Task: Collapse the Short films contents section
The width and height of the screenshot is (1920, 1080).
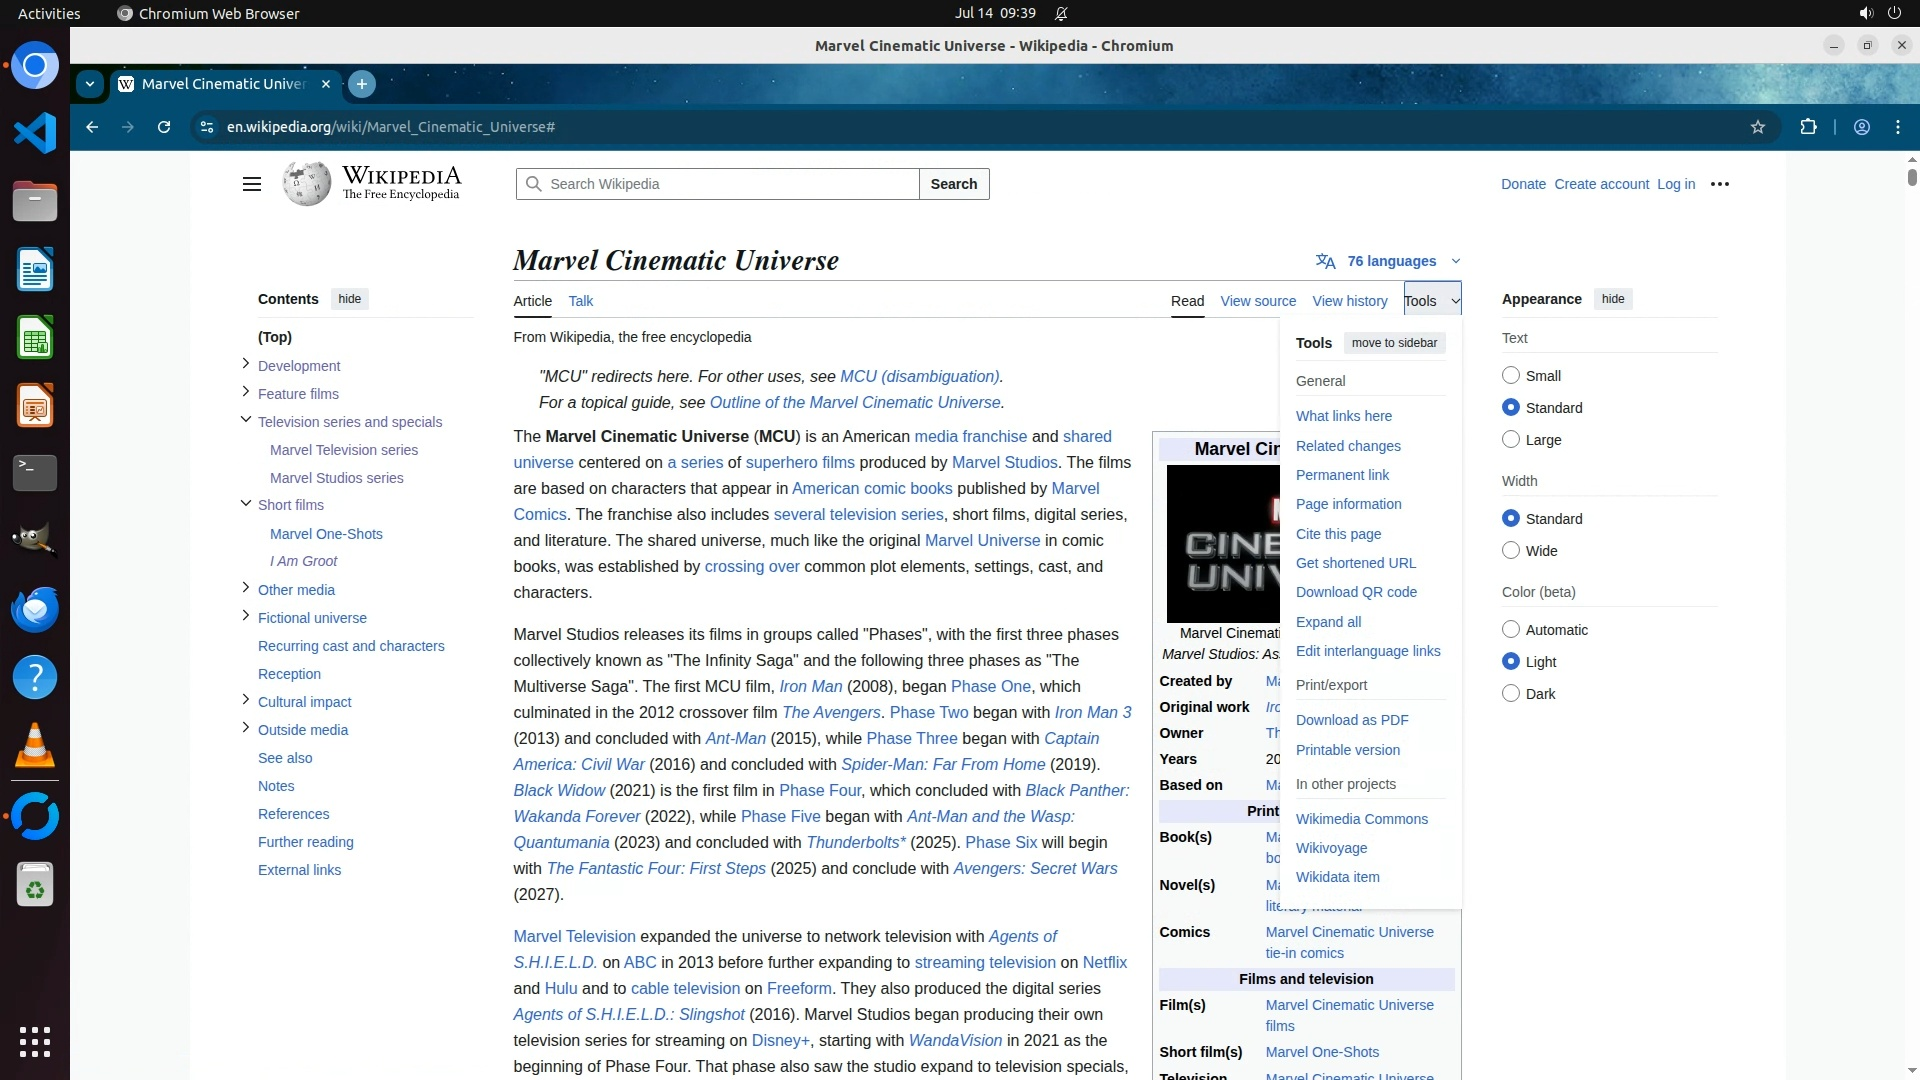Action: click(x=246, y=504)
